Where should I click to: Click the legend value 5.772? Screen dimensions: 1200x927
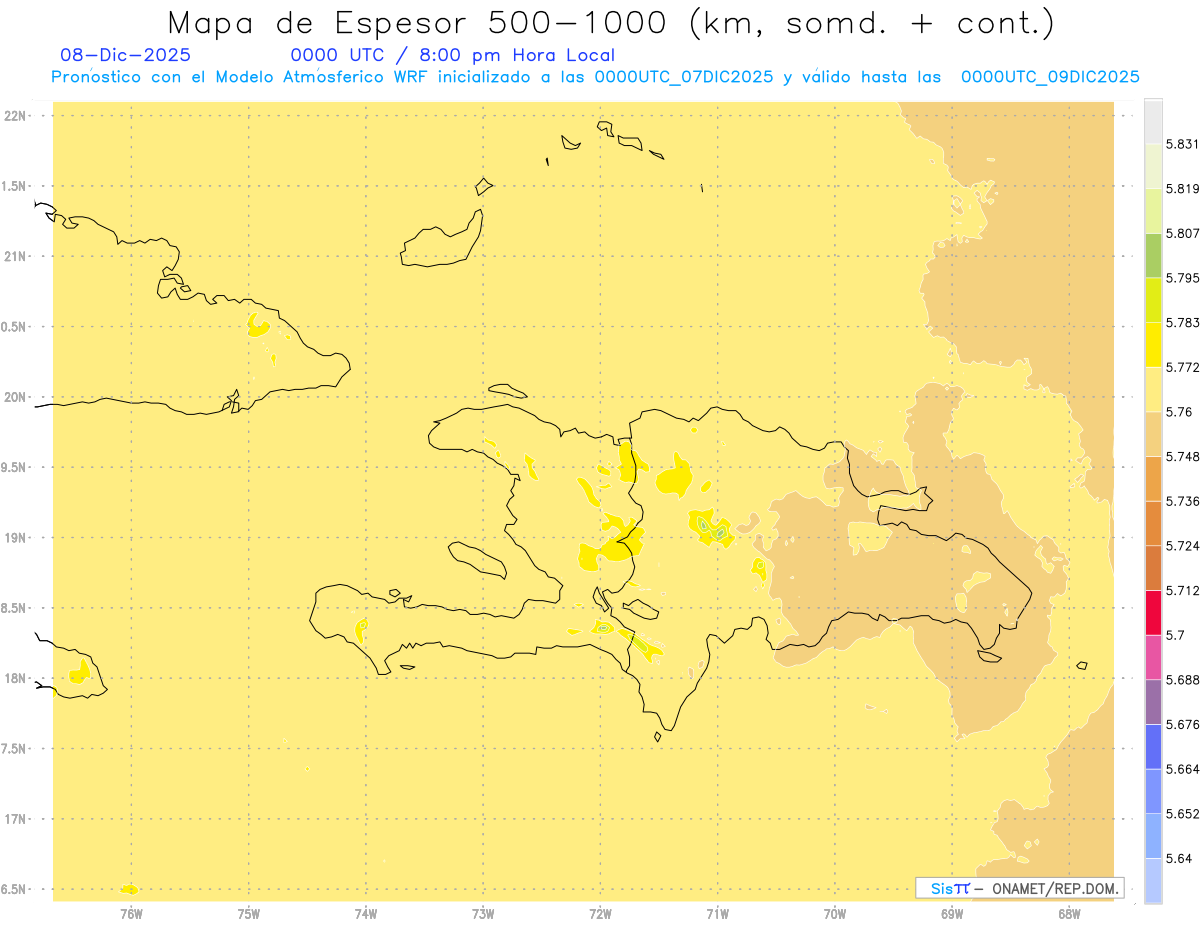[x=1182, y=367]
